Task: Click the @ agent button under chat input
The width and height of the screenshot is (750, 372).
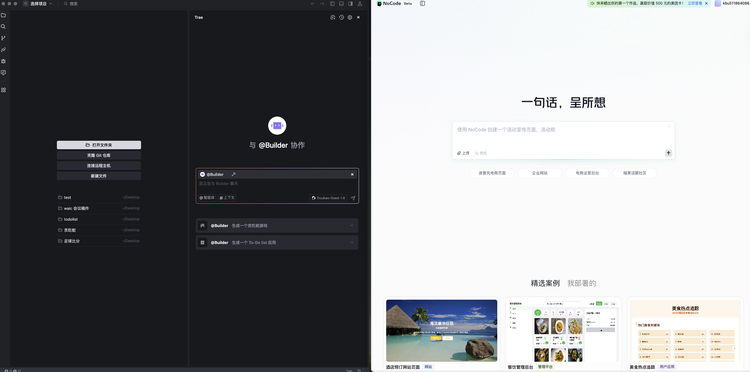Action: click(207, 197)
